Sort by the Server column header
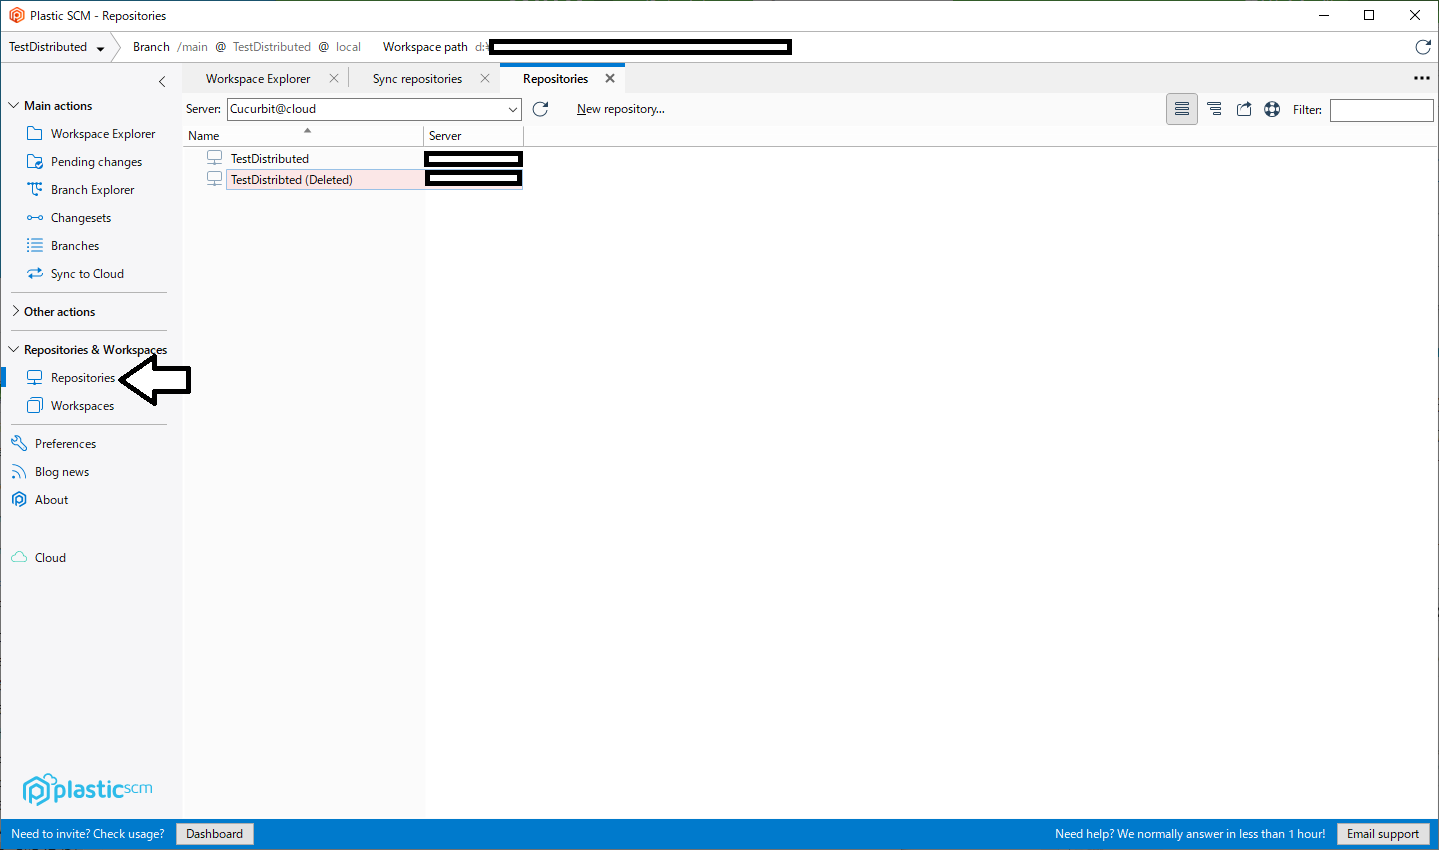This screenshot has width=1439, height=850. pyautogui.click(x=473, y=135)
